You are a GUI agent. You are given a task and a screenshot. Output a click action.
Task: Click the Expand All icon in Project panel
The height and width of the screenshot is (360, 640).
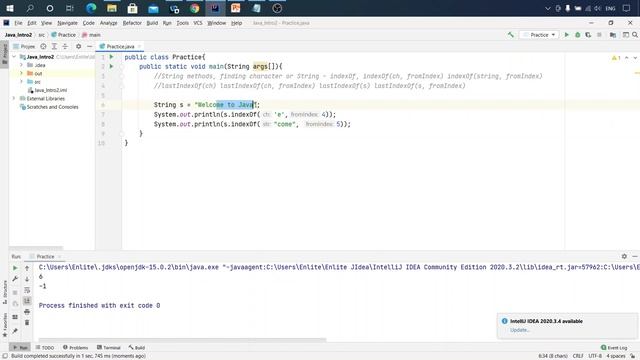point(54,47)
